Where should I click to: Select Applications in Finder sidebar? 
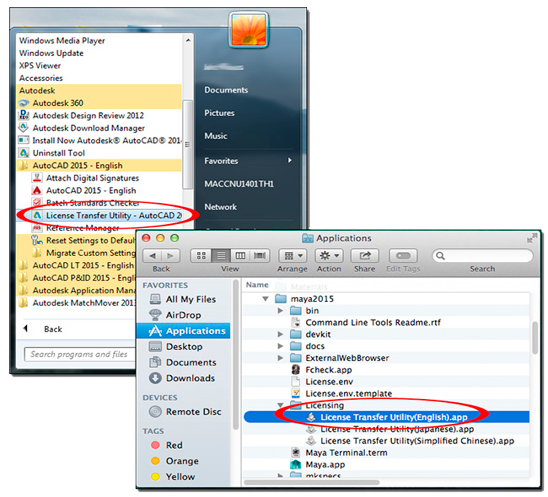pos(183,331)
